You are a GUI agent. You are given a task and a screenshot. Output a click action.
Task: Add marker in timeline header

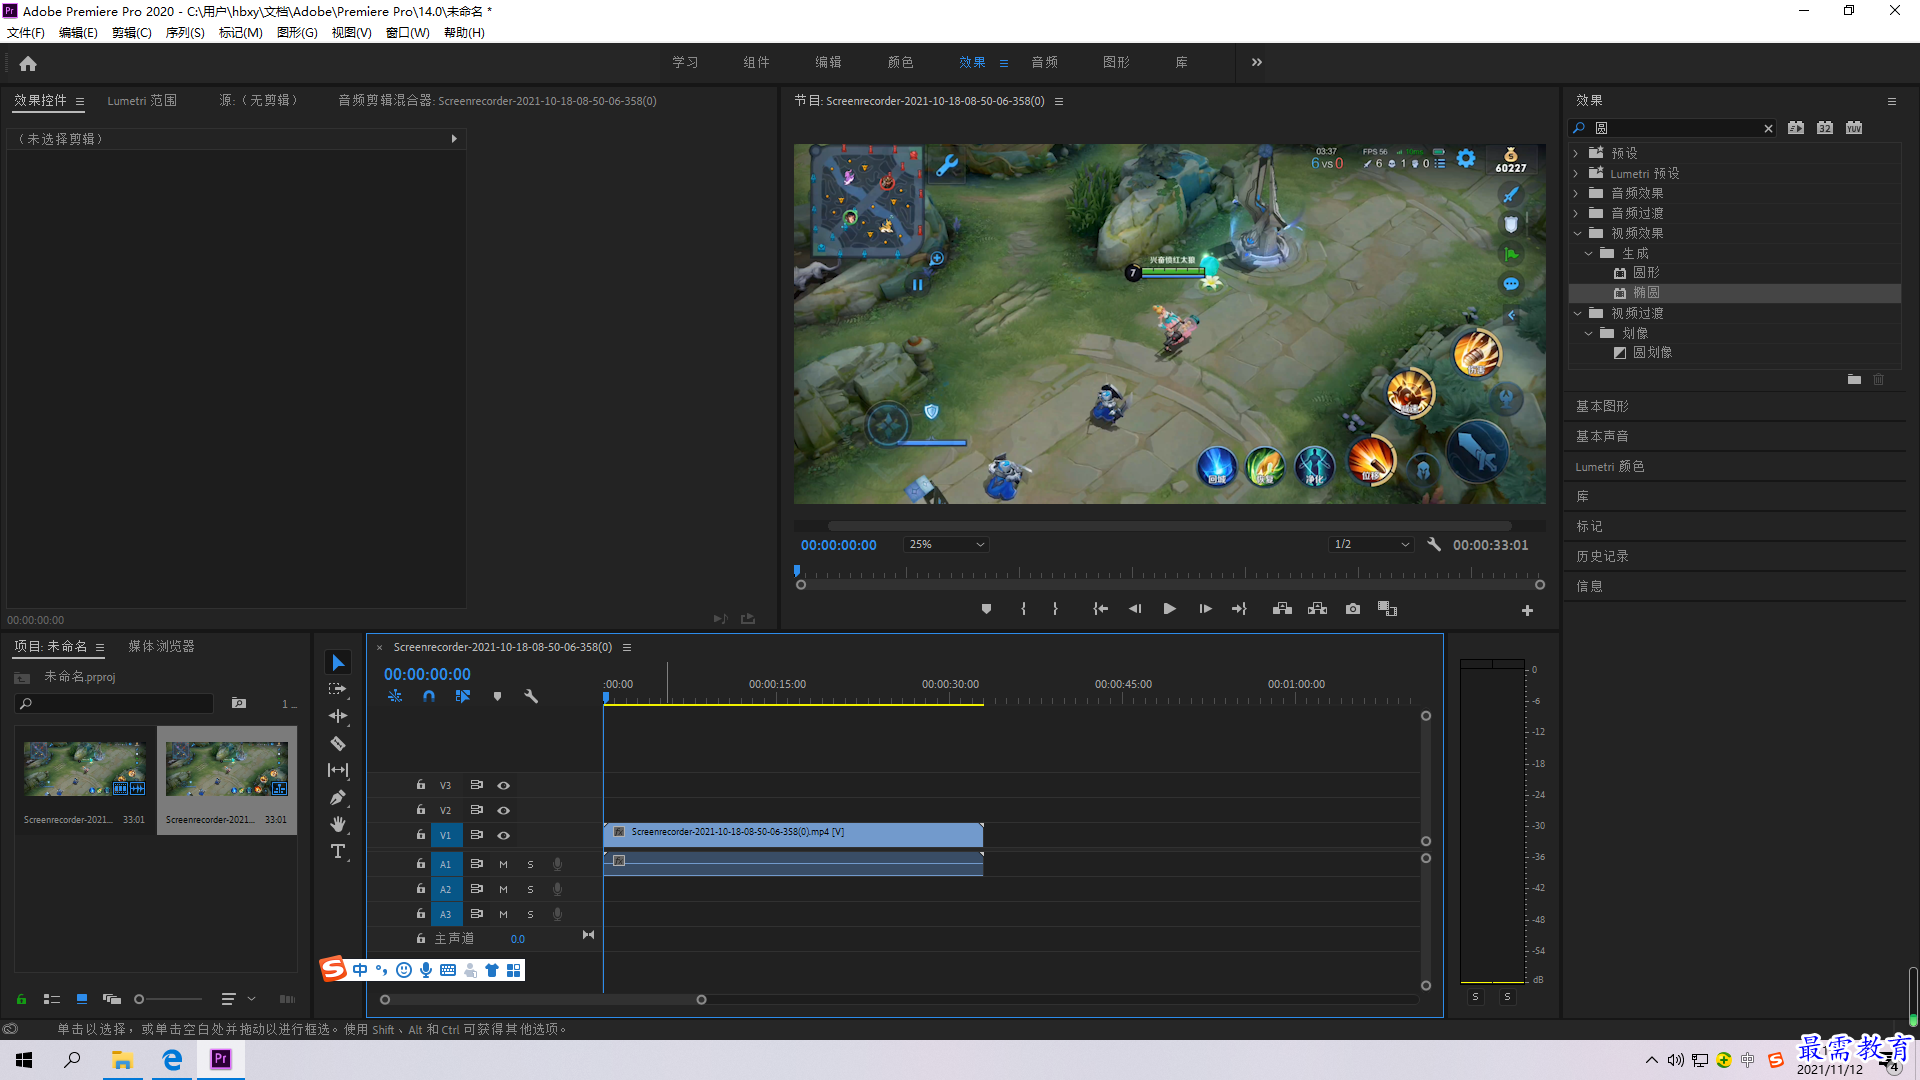[497, 696]
